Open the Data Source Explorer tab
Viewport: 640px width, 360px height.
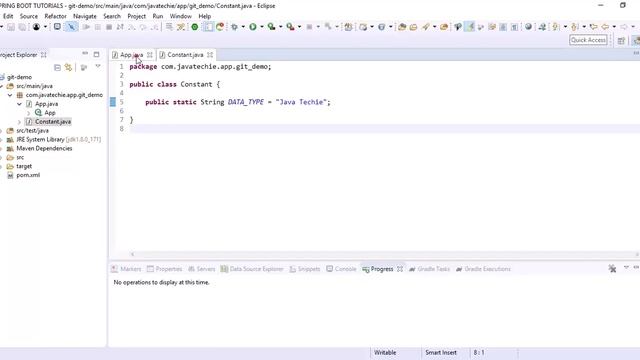[x=252, y=269]
